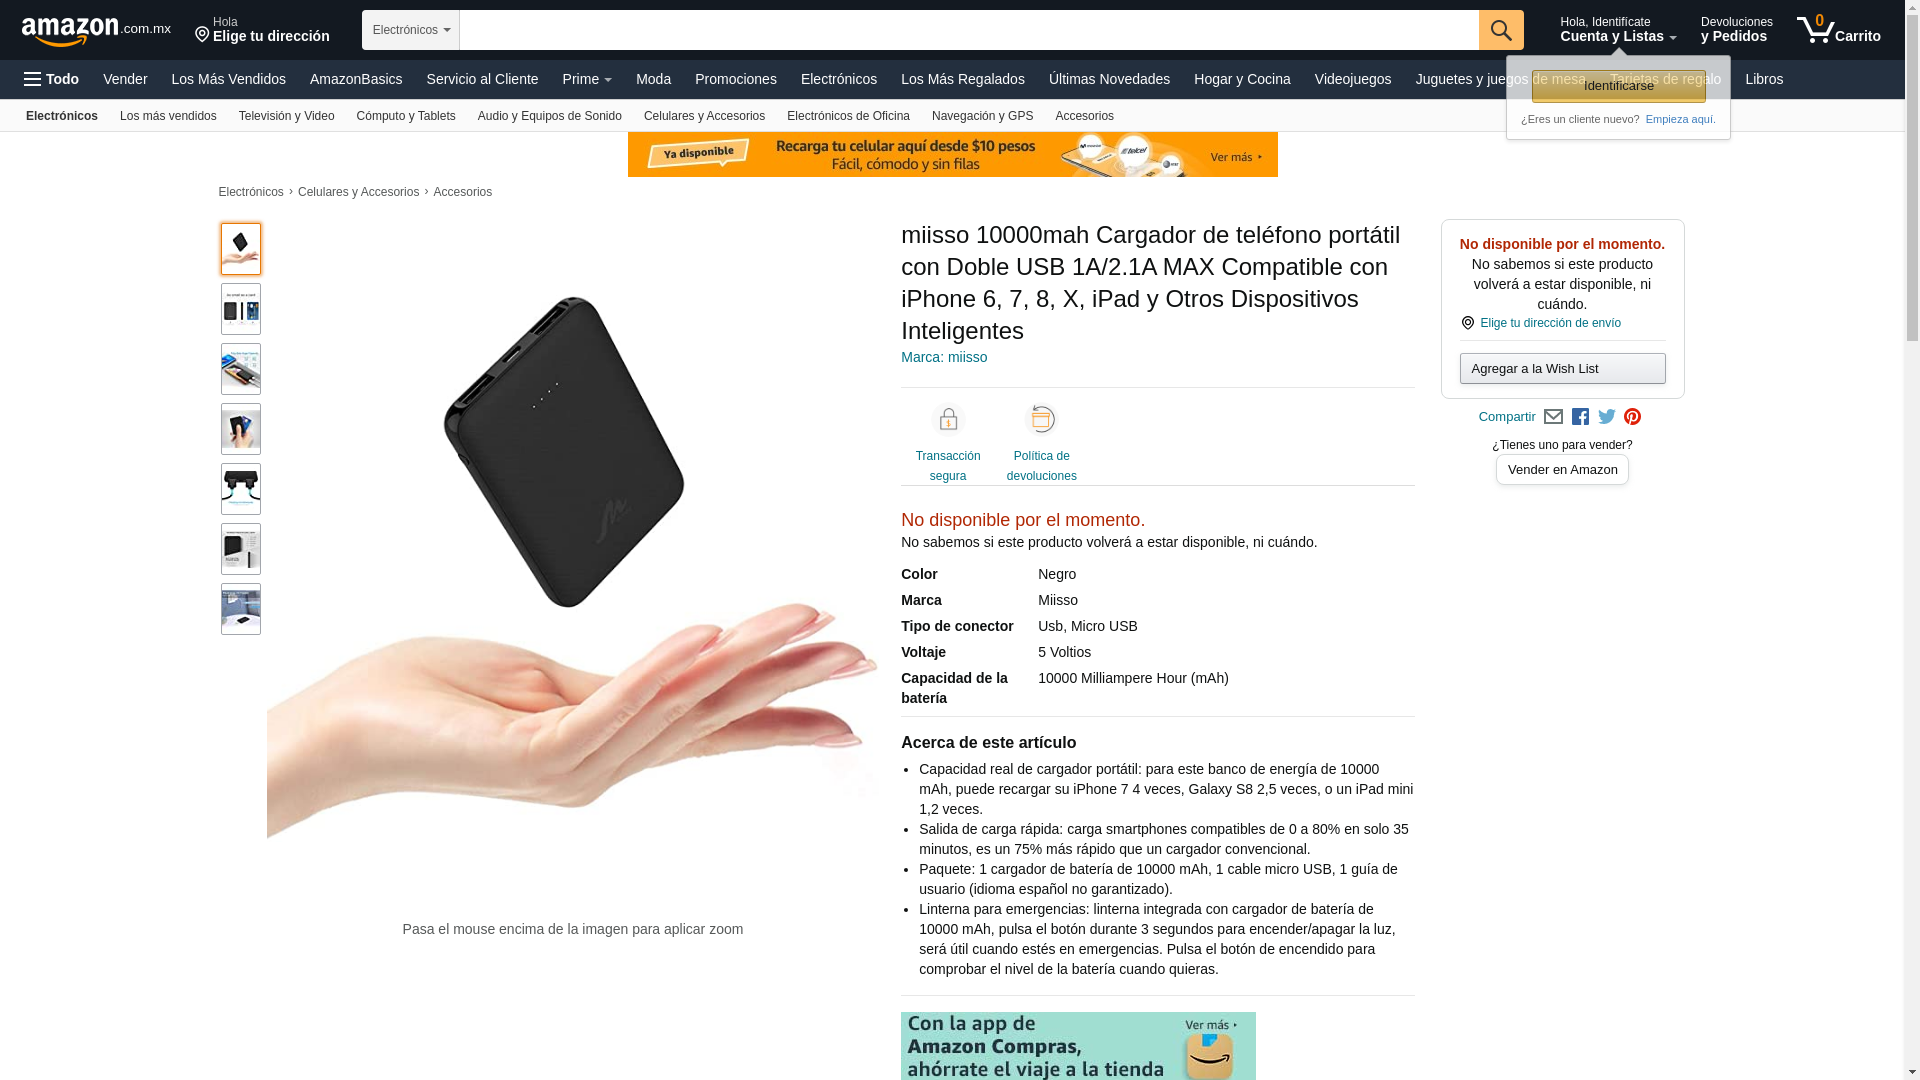Viewport: 1920px width, 1080px height.
Task: Share product by email envelope icon
Action: [x=1553, y=417]
